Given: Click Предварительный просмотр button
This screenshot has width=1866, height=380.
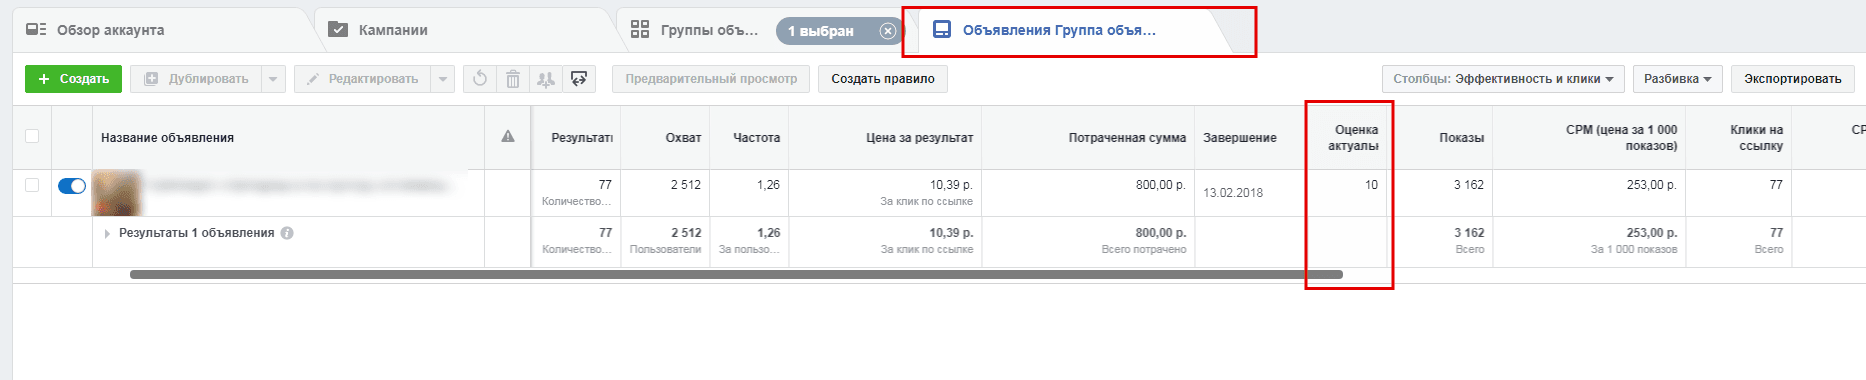Looking at the screenshot, I should (711, 79).
